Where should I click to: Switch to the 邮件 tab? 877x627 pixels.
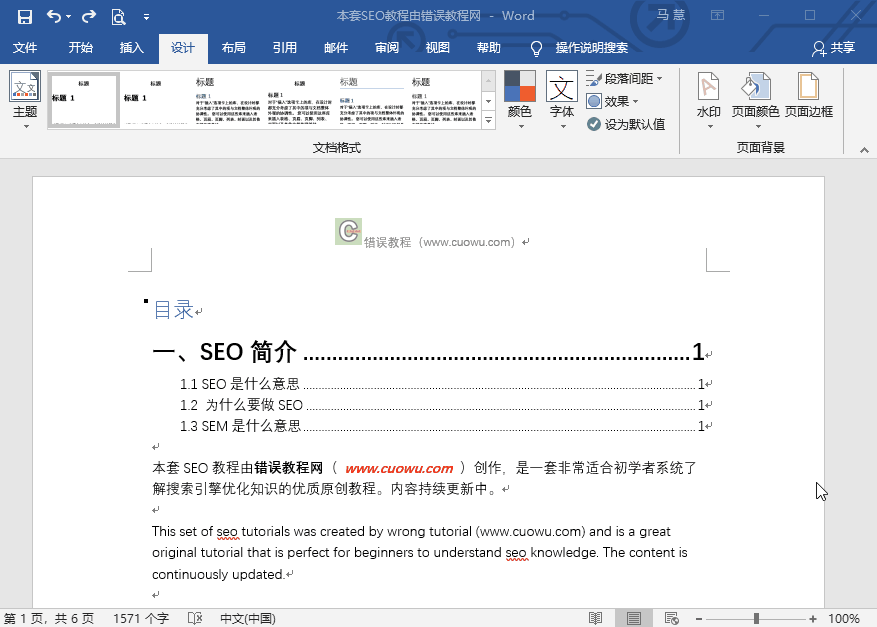pos(336,48)
